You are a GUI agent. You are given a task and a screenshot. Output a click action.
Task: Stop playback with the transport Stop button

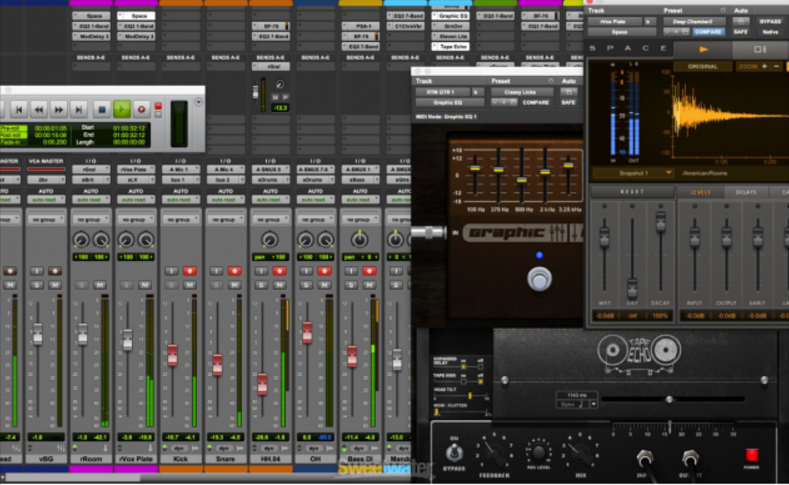[x=102, y=109]
